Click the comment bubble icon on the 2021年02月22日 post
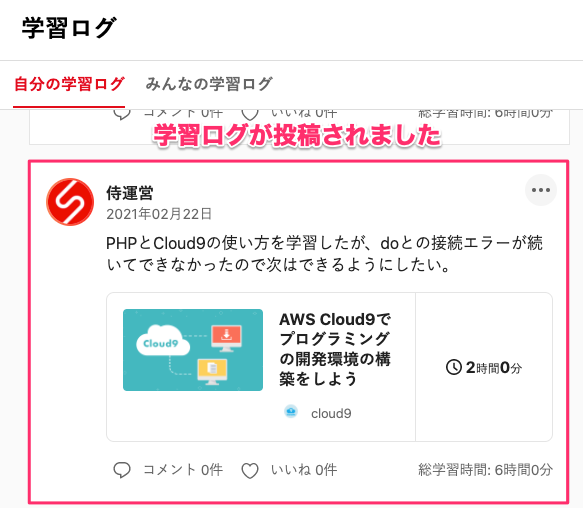 pyautogui.click(x=122, y=470)
